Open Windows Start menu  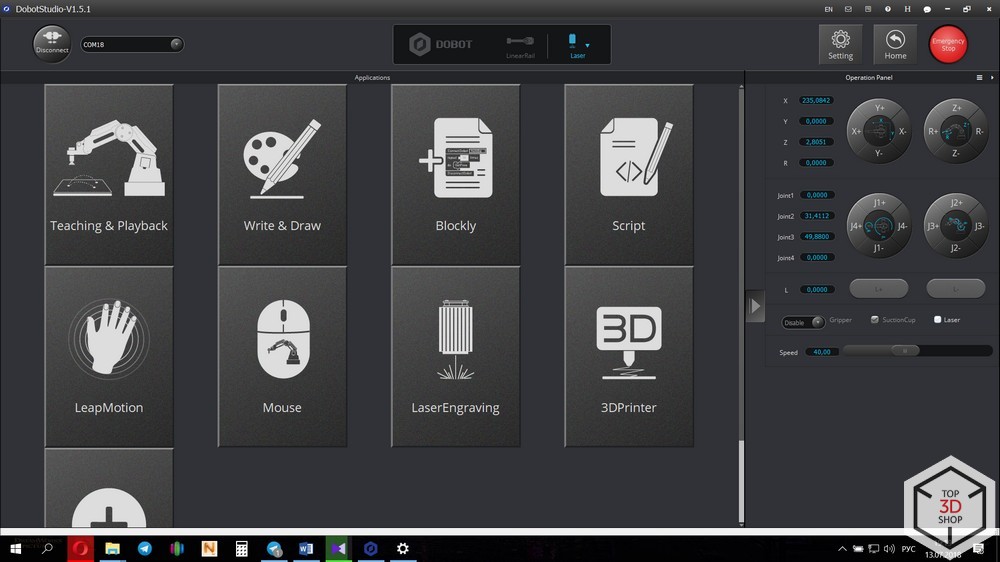coord(15,549)
